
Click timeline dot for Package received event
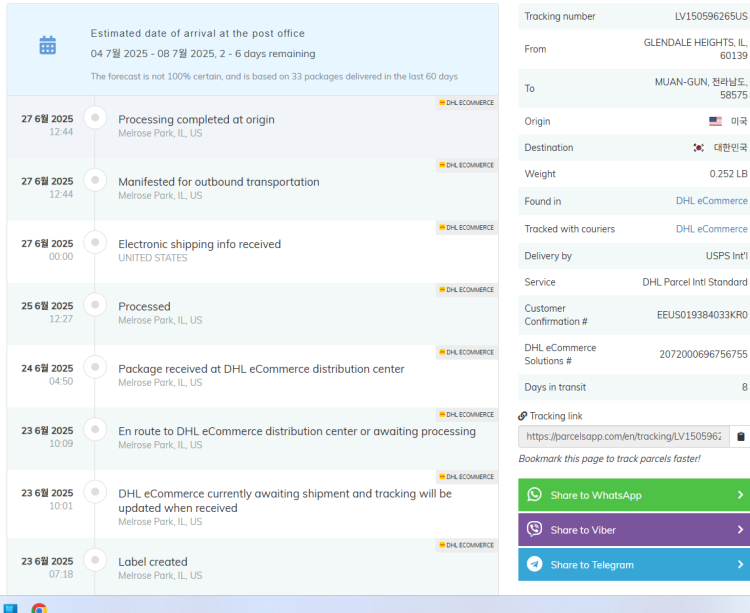[95, 367]
